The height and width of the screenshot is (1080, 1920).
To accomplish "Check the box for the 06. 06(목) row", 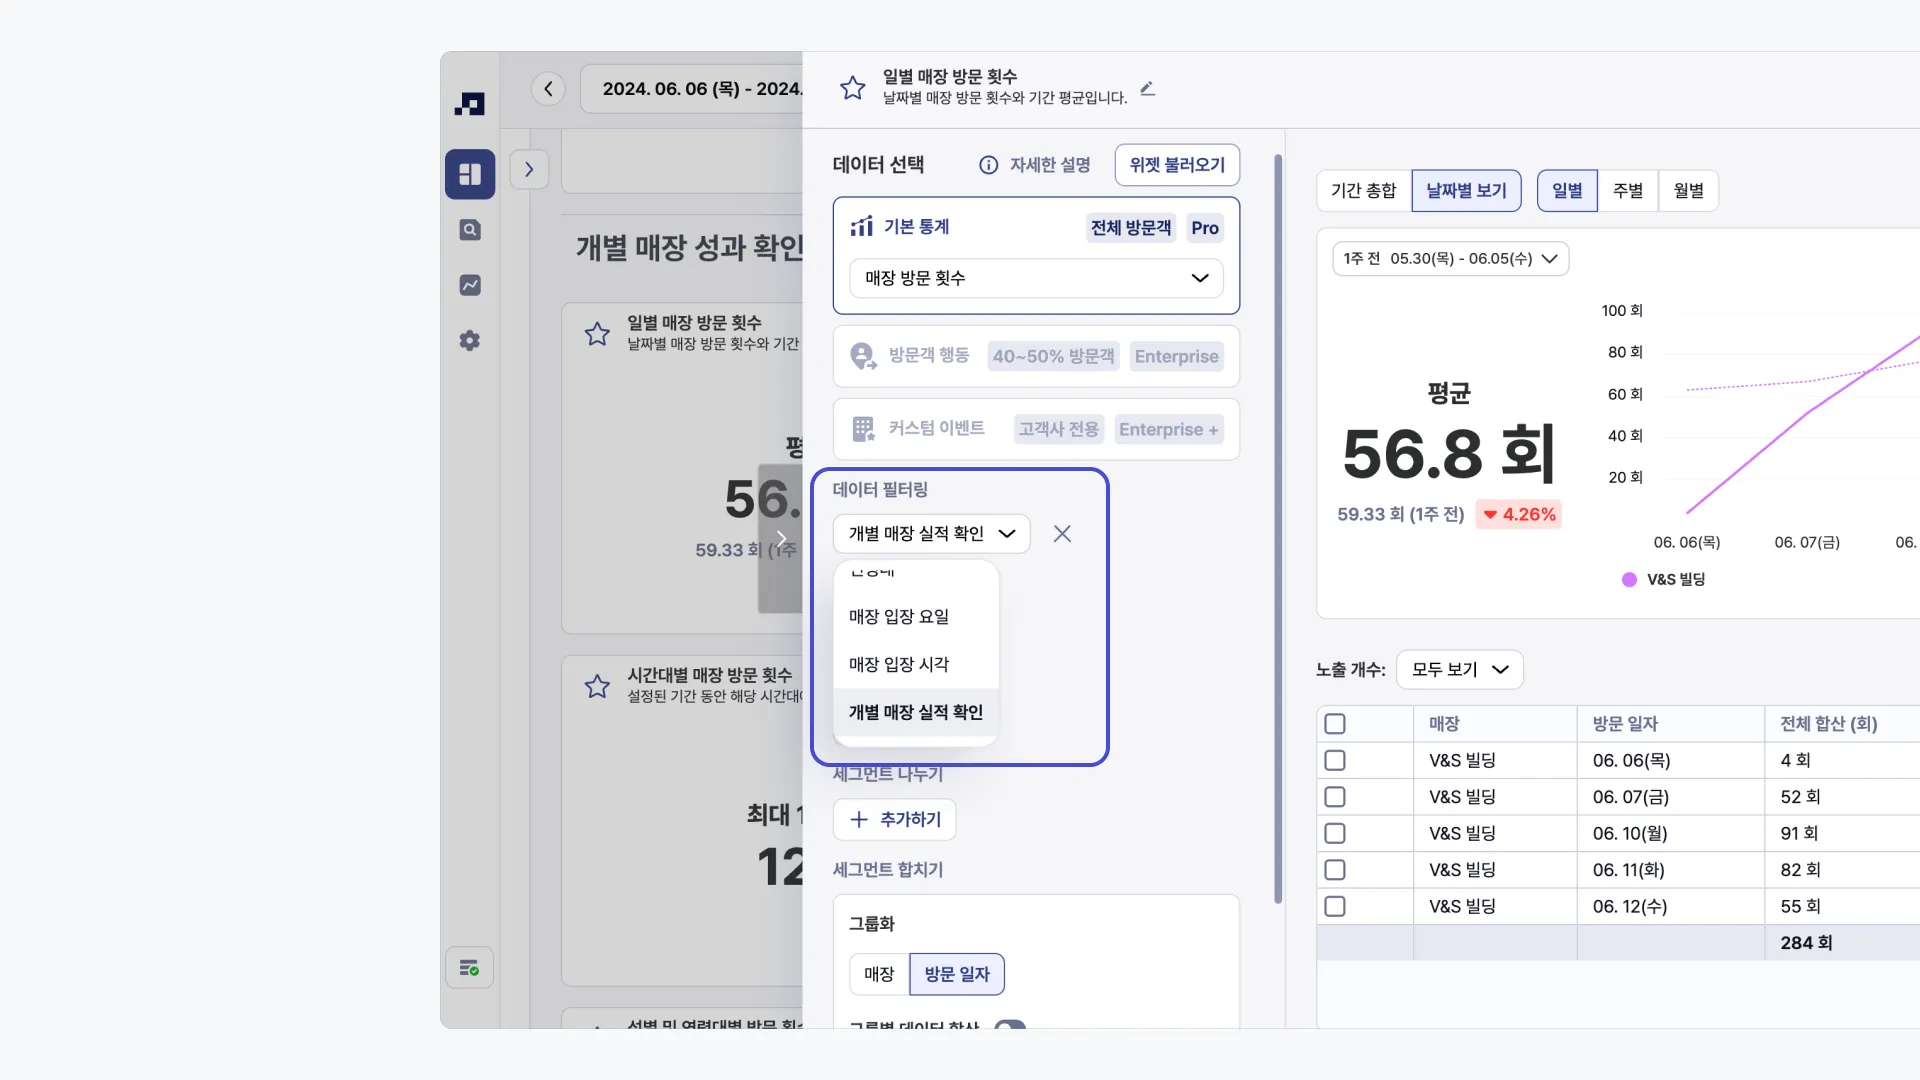I will (1335, 761).
